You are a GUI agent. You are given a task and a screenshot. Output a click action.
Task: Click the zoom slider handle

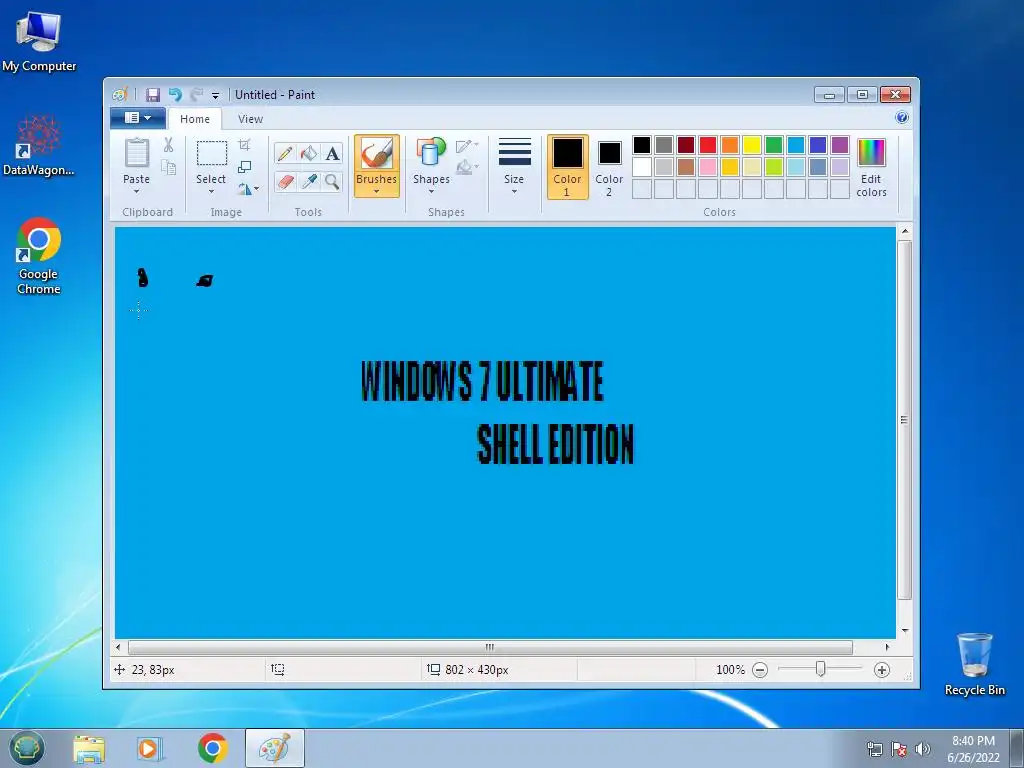coord(820,669)
